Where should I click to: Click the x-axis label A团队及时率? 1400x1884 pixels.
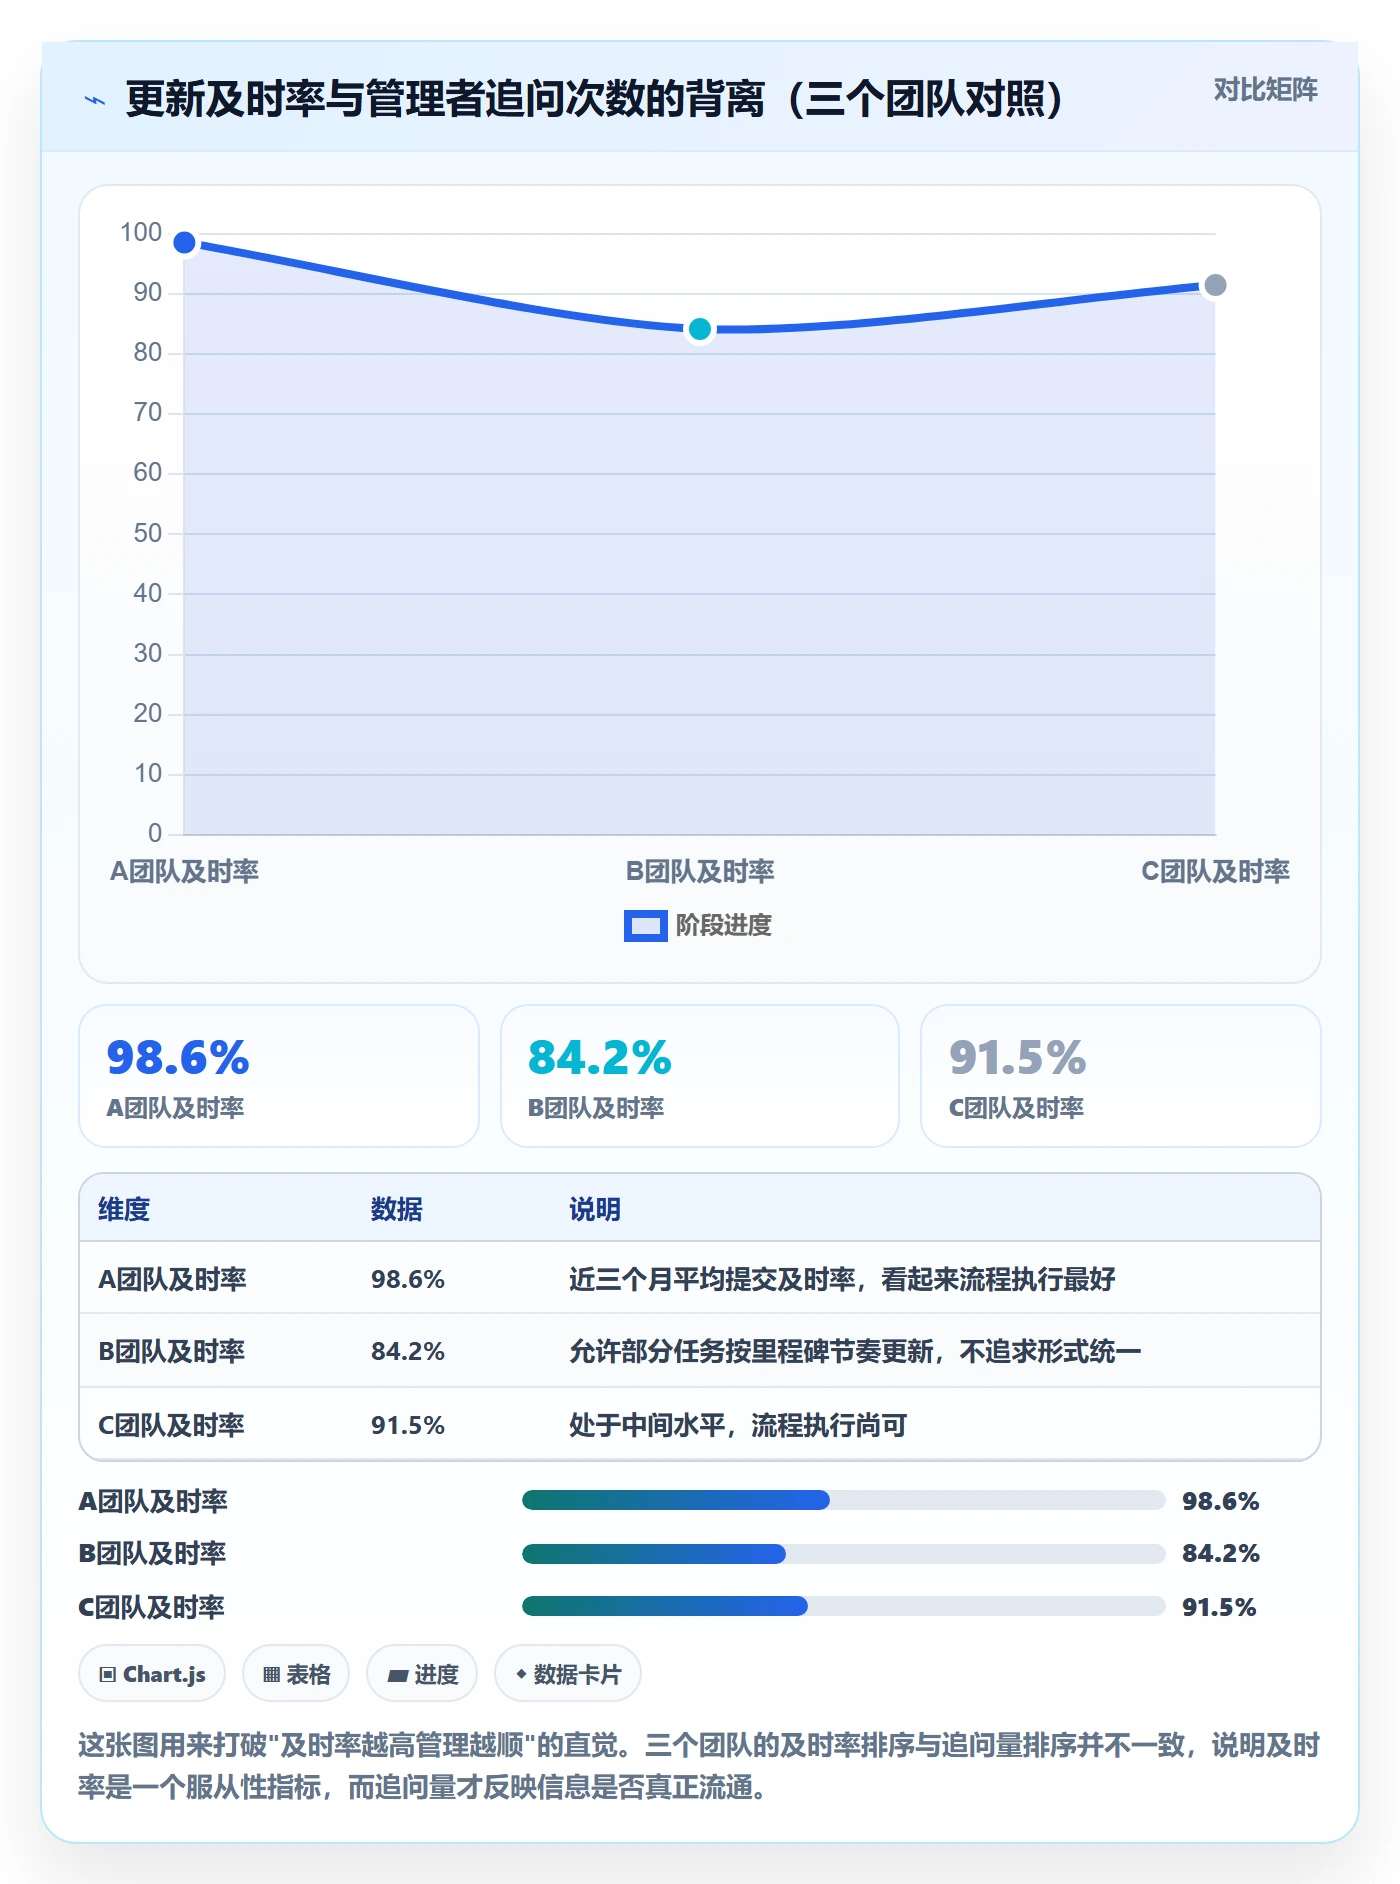184,871
